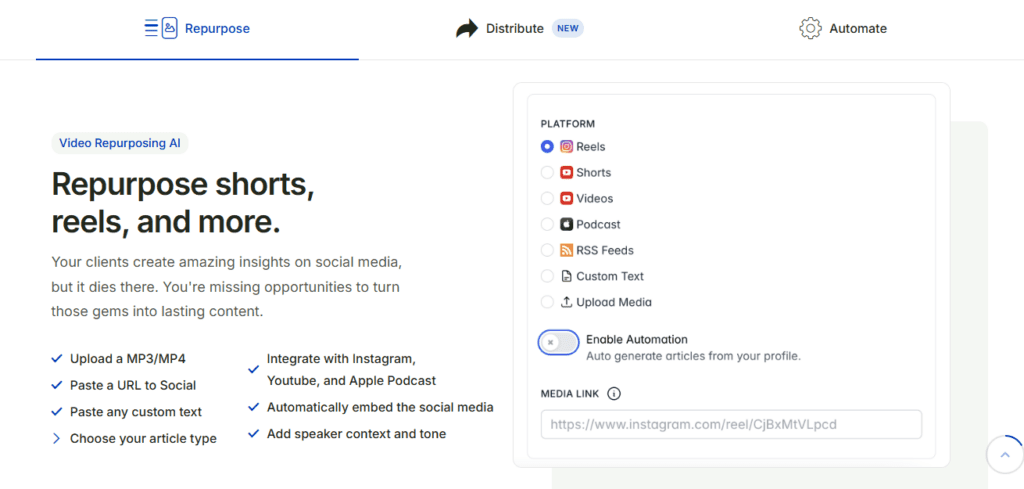Click the Custom Text document icon
The width and height of the screenshot is (1024, 489).
pos(567,276)
